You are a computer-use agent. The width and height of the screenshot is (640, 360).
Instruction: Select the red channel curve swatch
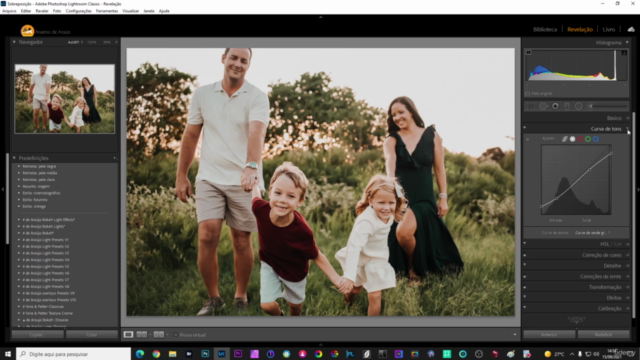tap(580, 139)
